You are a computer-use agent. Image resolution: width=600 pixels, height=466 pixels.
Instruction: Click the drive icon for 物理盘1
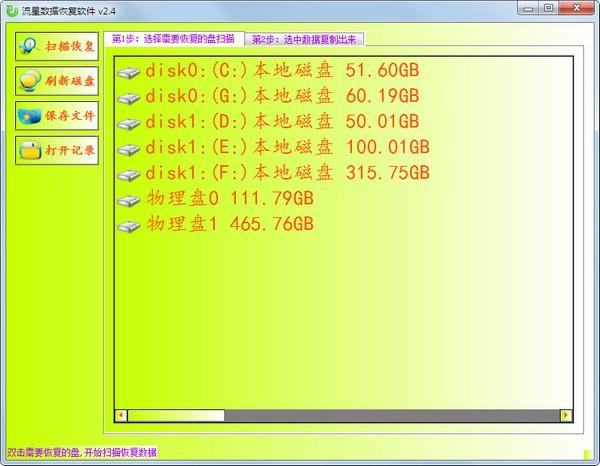click(129, 226)
